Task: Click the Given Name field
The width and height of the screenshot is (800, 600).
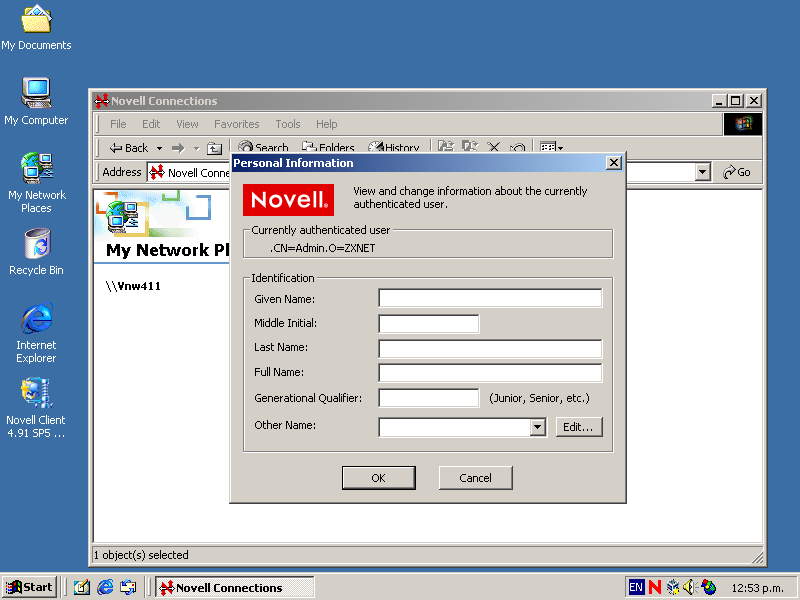Action: (x=490, y=298)
